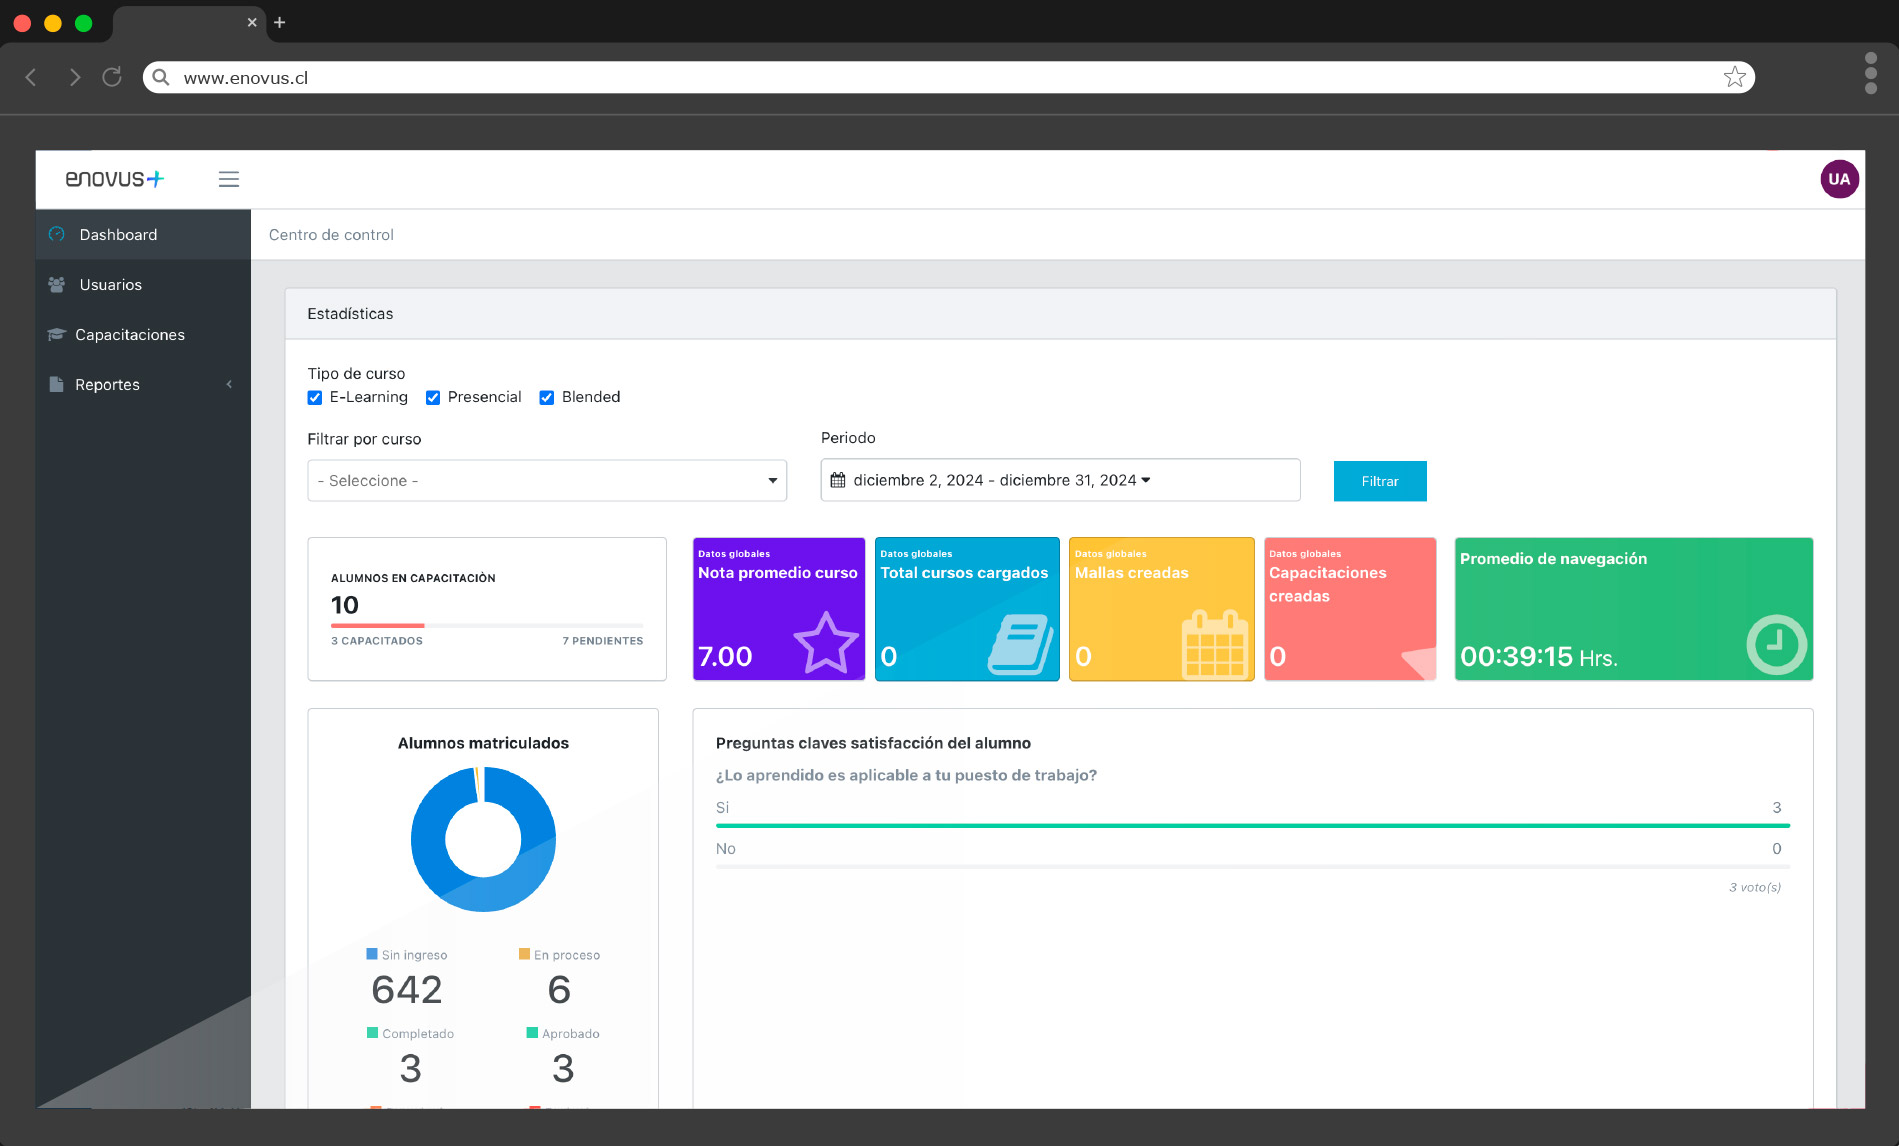Screen dimensions: 1899x1146
Task: Click the star icon on Nota promedio card
Action: (x=825, y=642)
